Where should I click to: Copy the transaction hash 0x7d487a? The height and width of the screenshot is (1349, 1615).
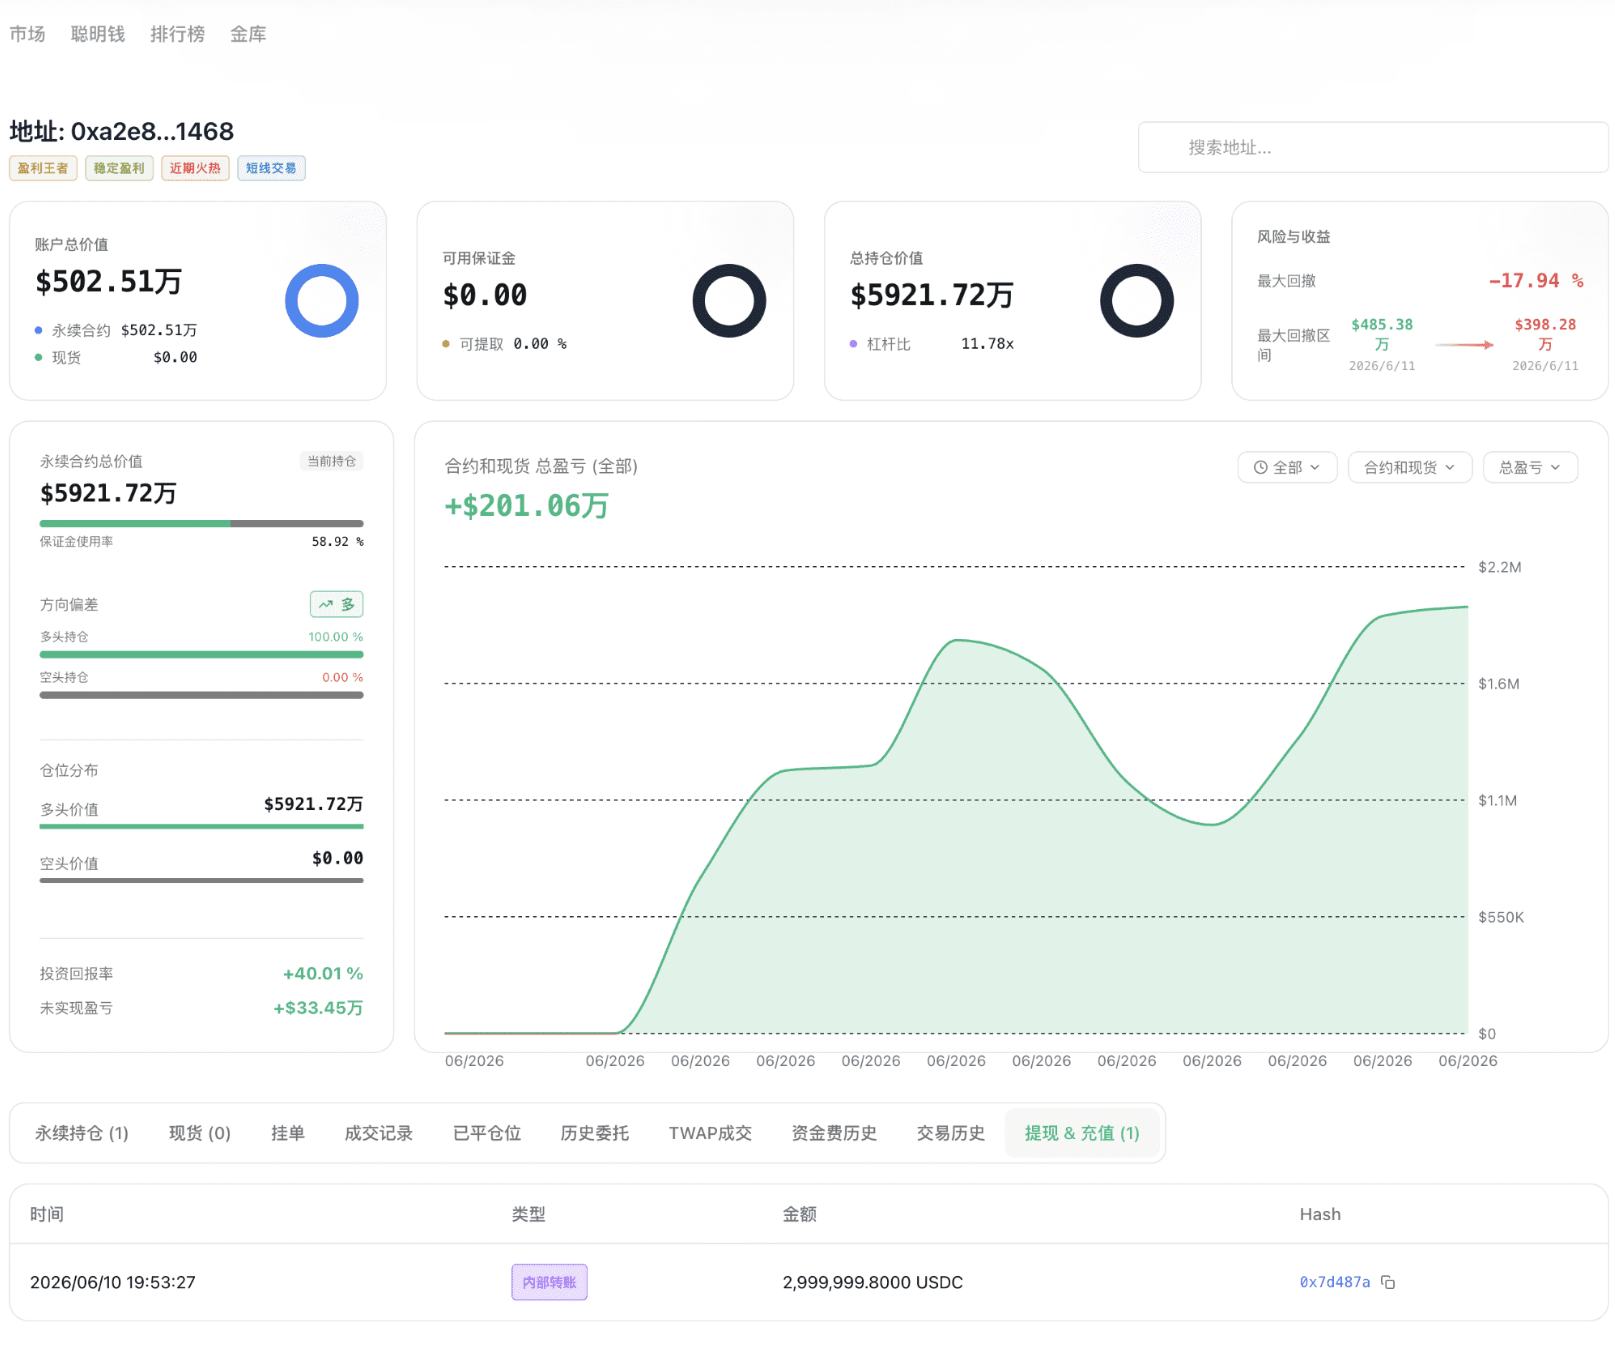tap(1388, 1282)
